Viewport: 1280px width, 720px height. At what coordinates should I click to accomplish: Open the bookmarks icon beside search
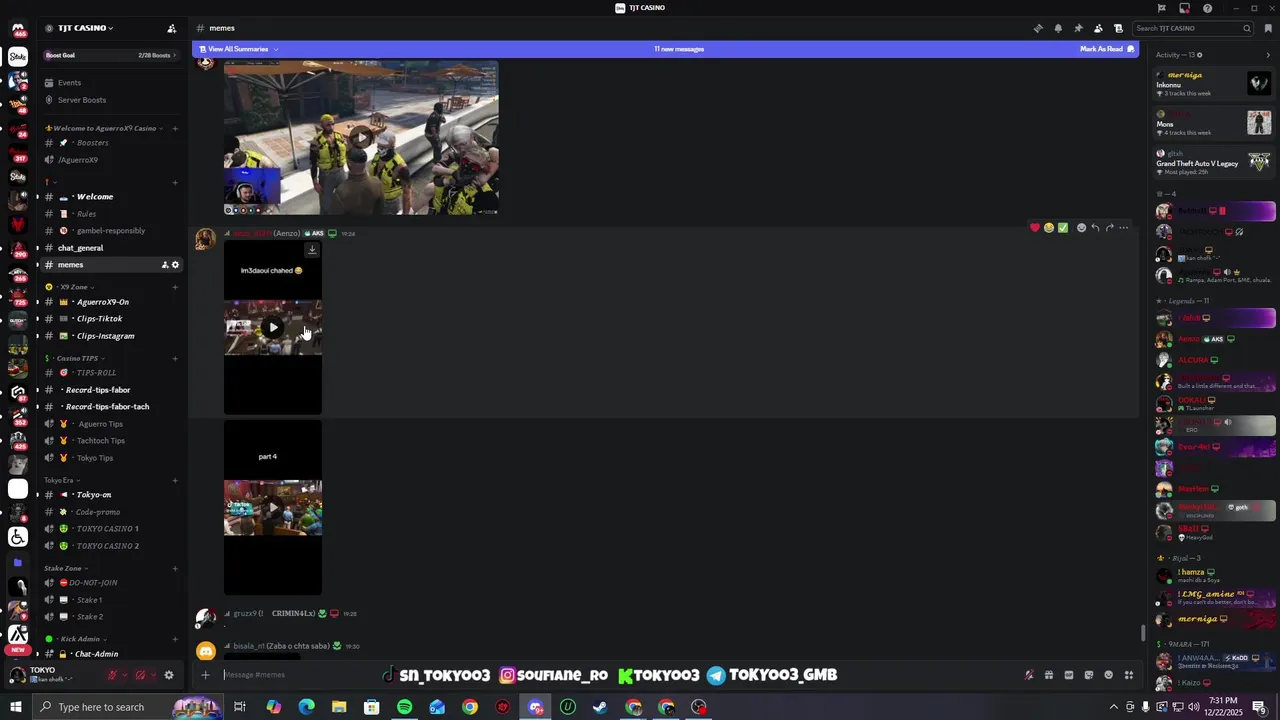point(1268,28)
